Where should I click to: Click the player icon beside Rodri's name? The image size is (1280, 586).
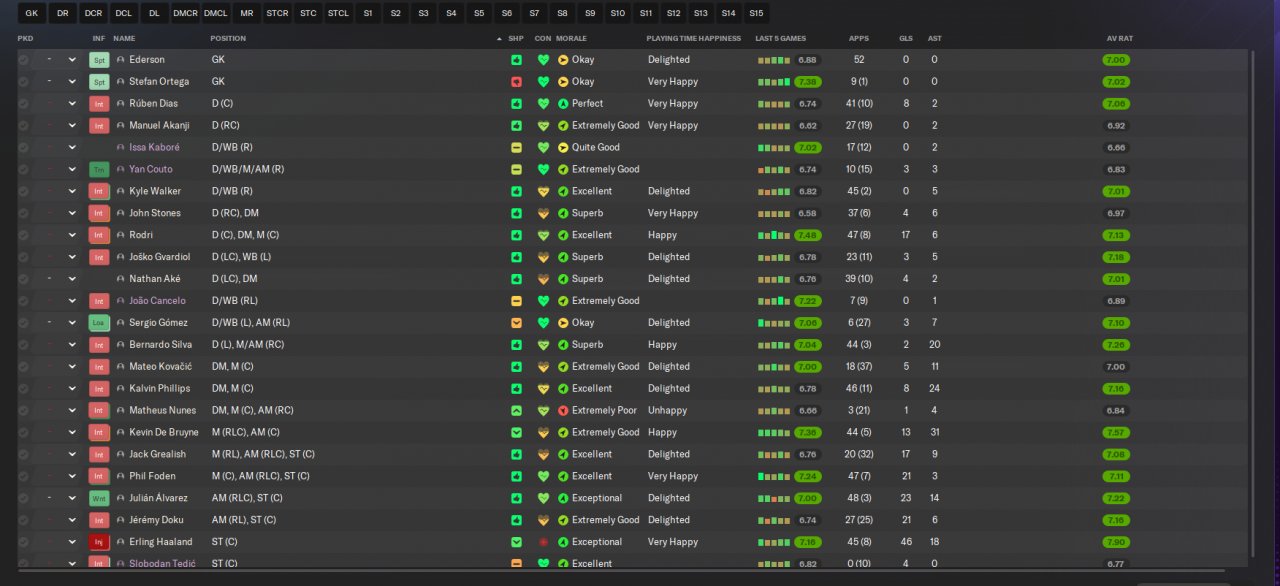click(x=121, y=235)
